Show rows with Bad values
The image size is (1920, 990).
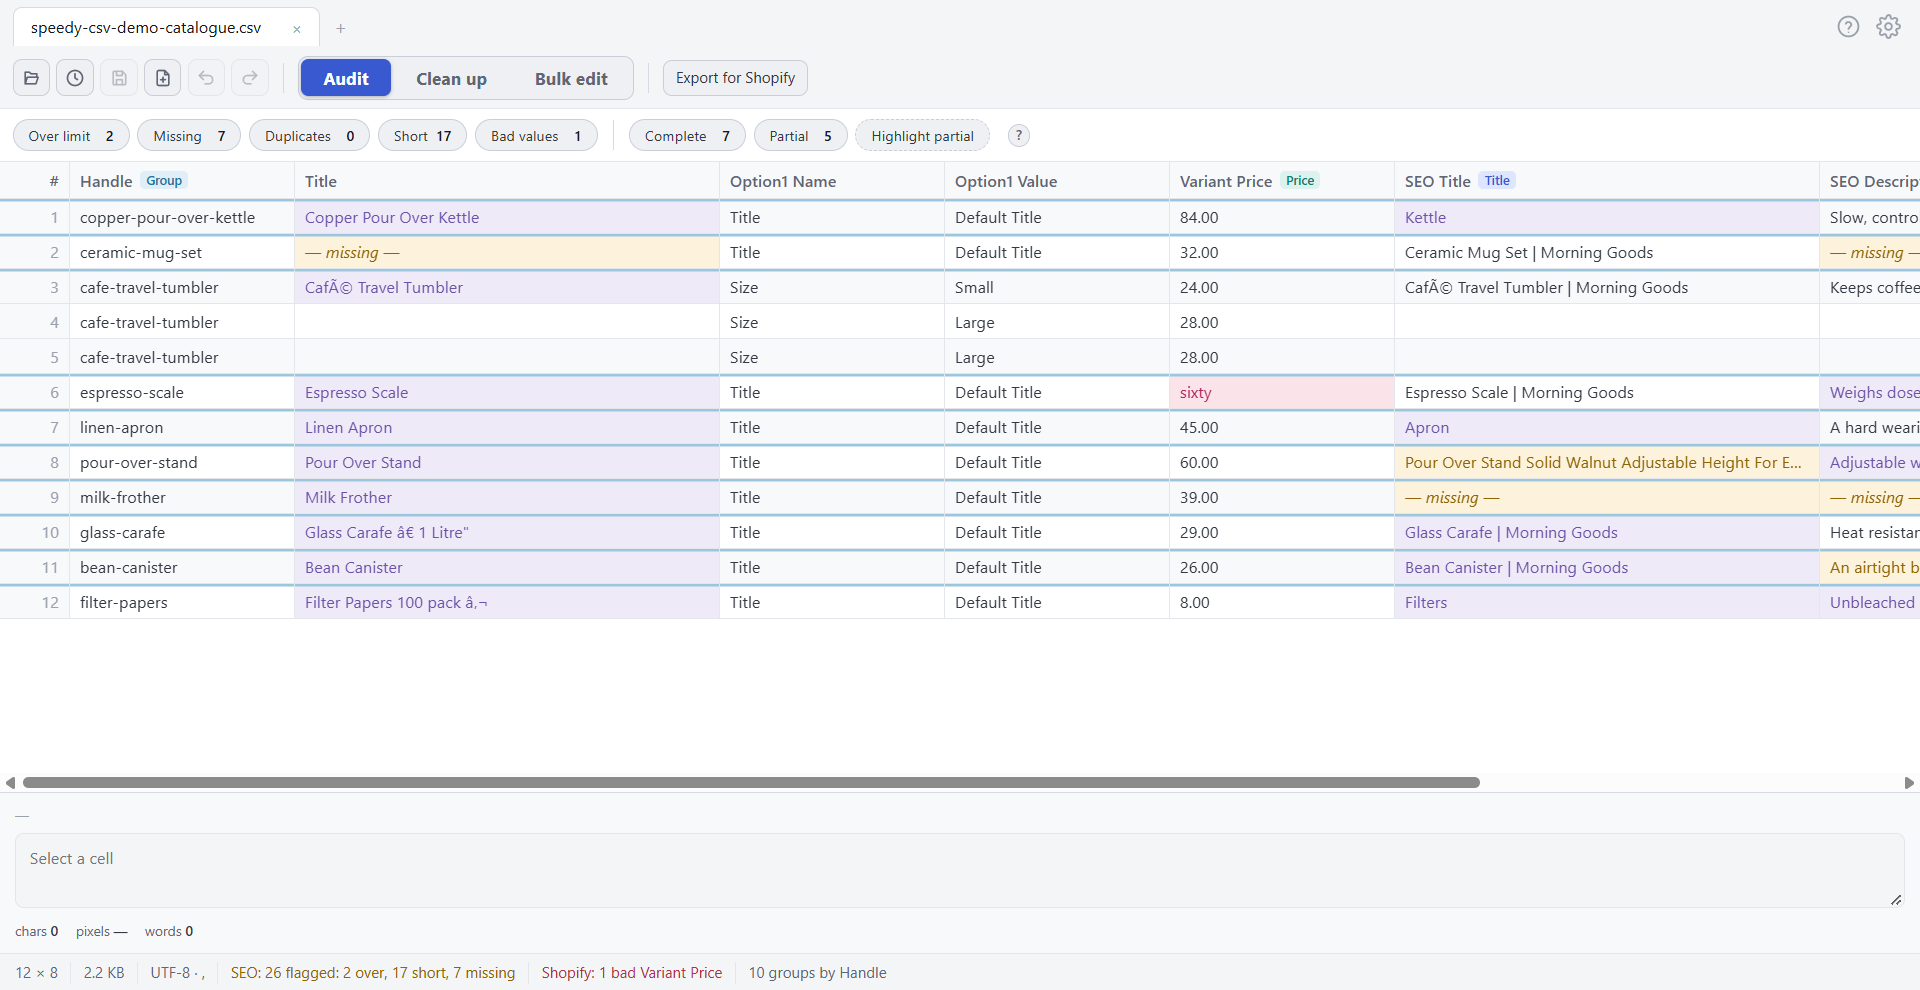point(536,136)
